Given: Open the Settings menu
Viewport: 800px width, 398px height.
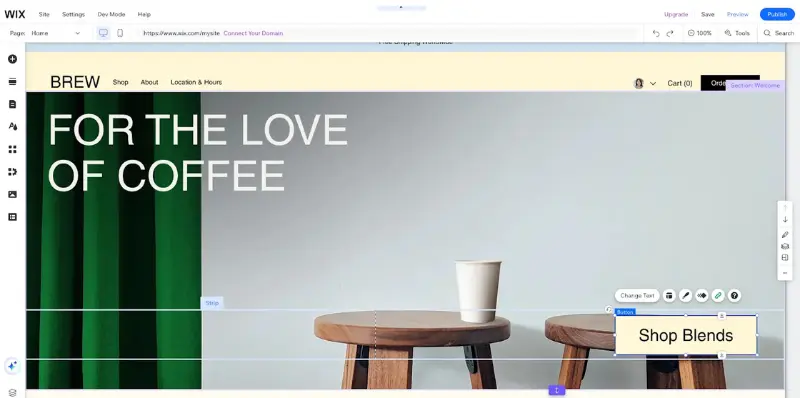Looking at the screenshot, I should (73, 14).
